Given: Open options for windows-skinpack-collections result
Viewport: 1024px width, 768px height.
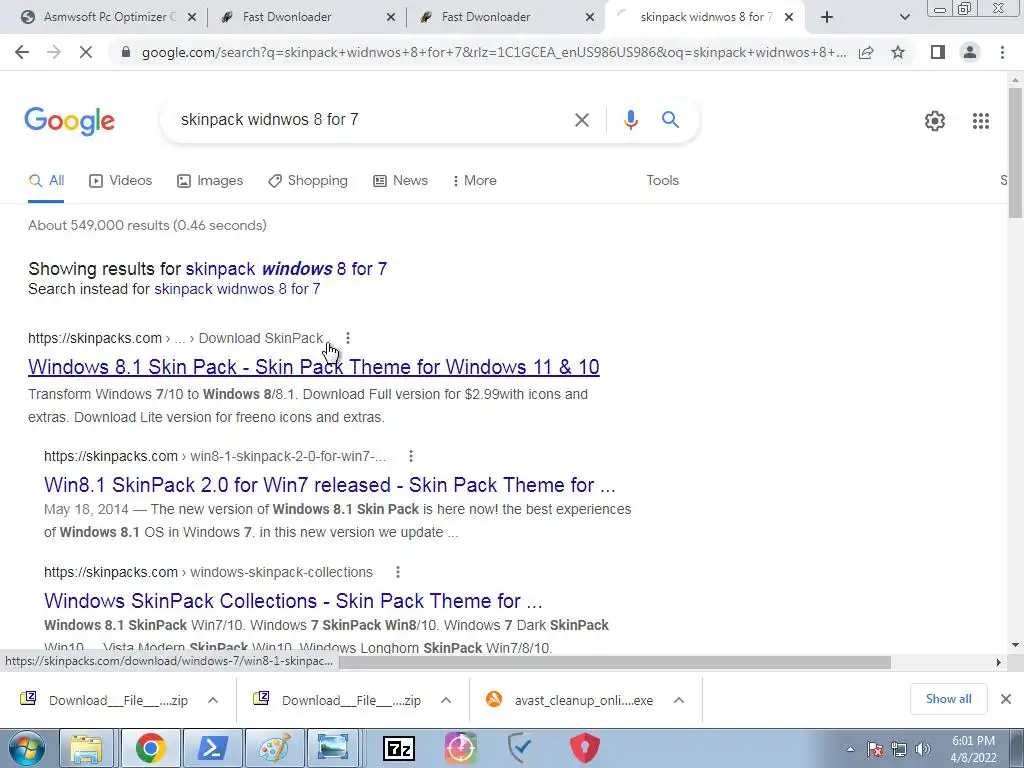Looking at the screenshot, I should click(398, 572).
